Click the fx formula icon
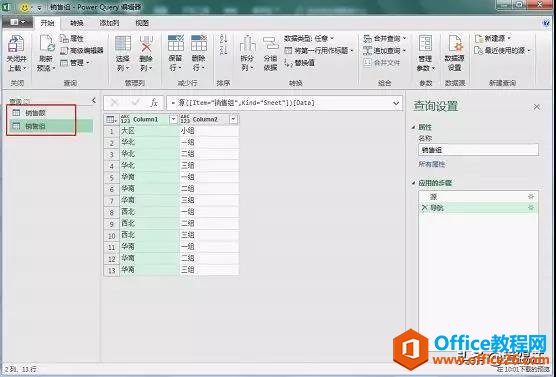Viewport: 556px width, 377px height. pyautogui.click(x=154, y=103)
